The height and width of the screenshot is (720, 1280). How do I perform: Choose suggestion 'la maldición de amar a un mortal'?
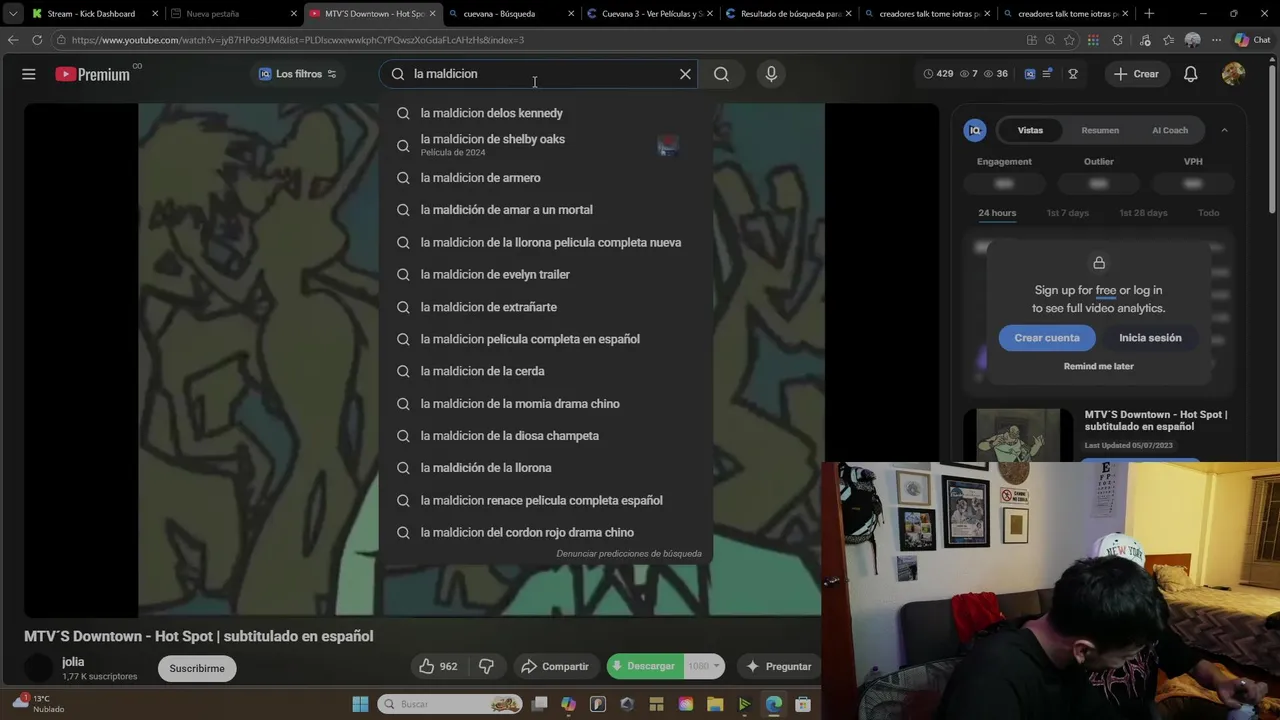[546, 210]
